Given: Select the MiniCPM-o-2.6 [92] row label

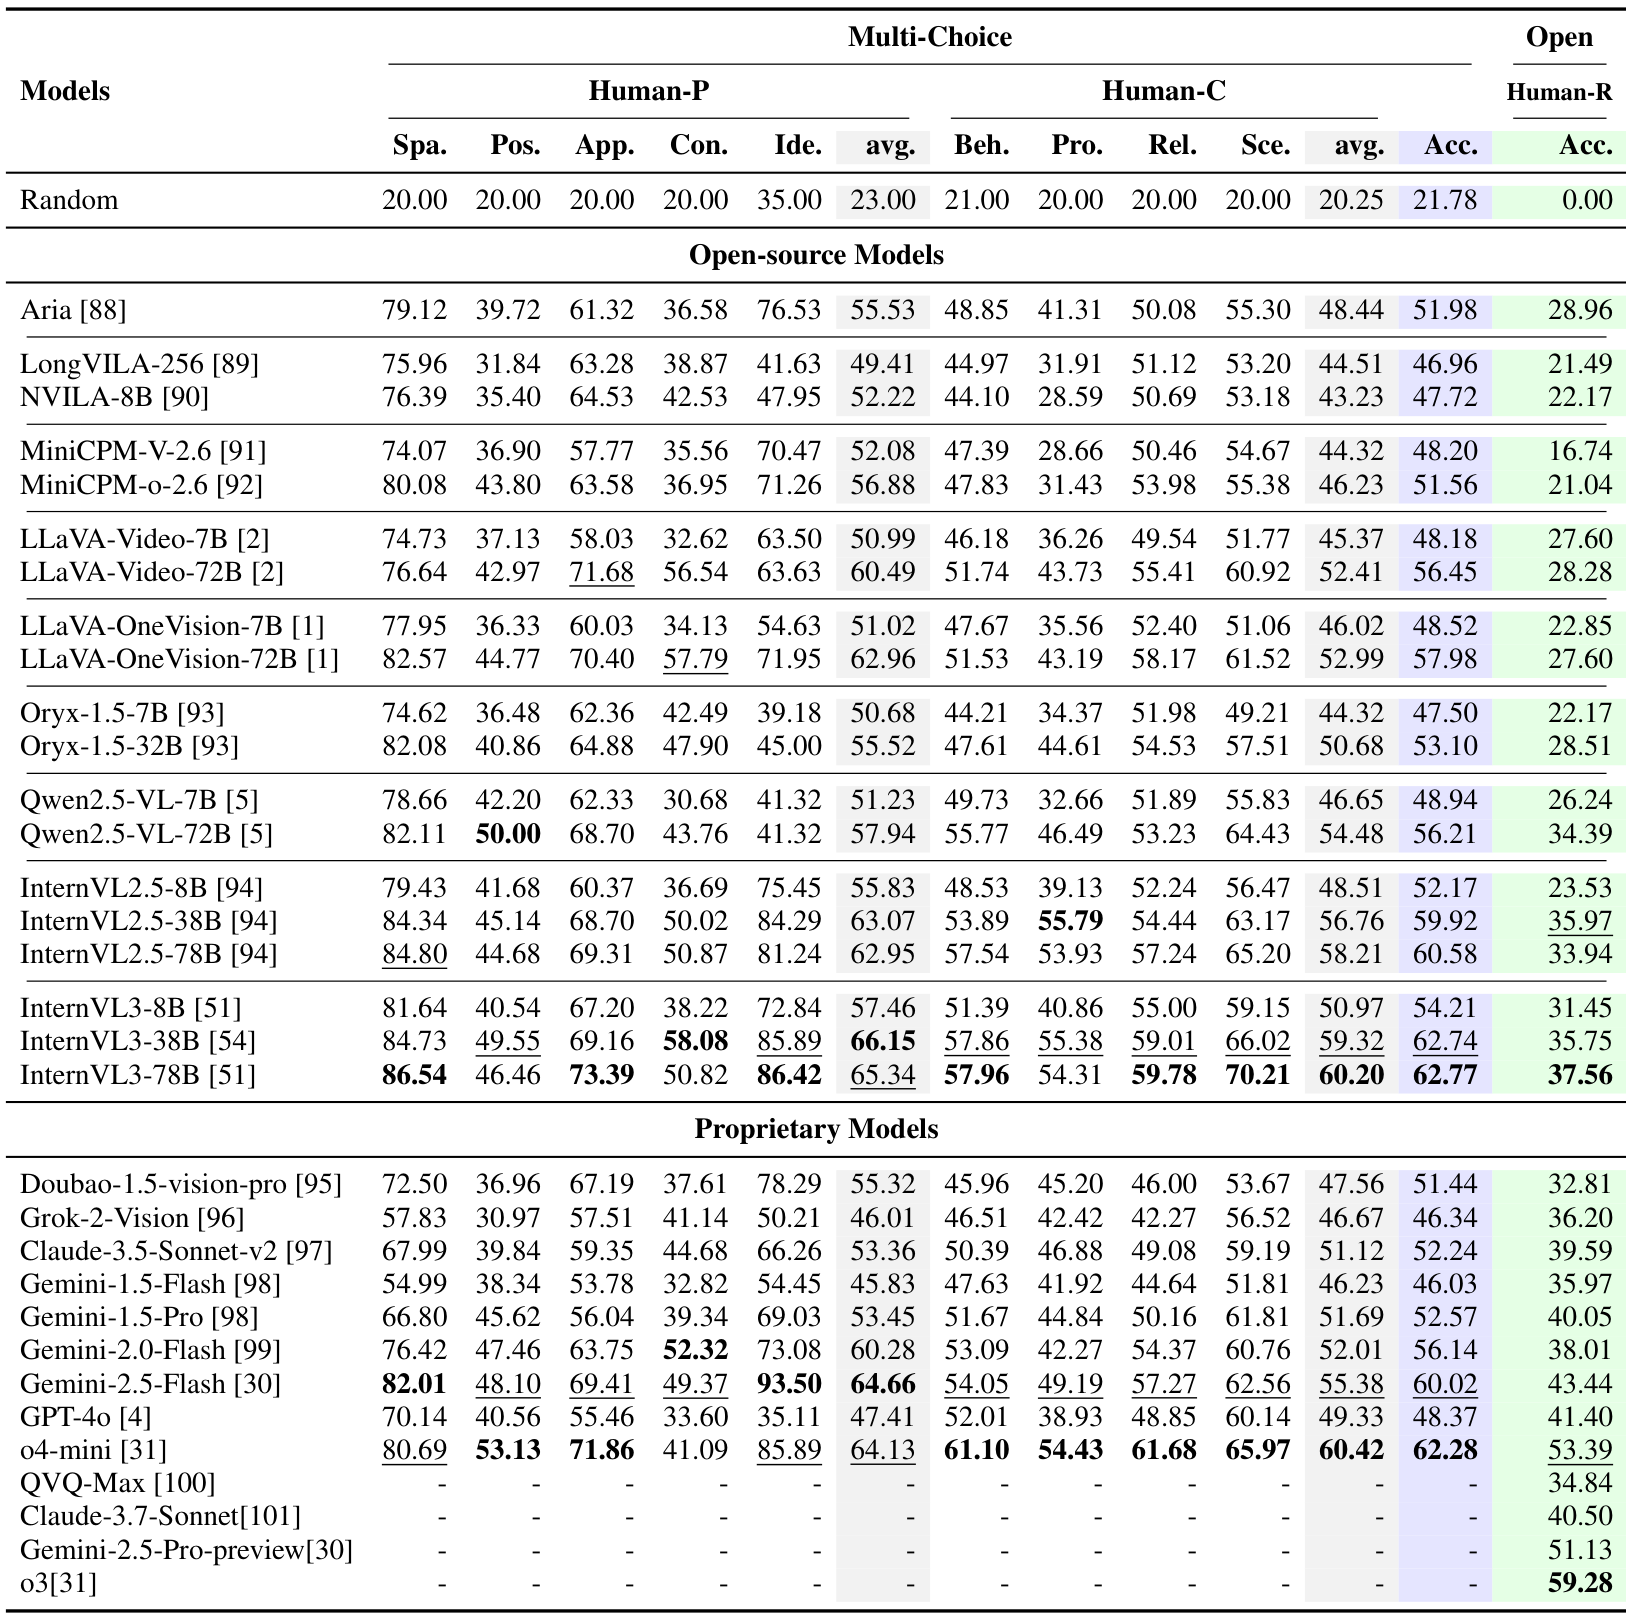Looking at the screenshot, I should click(141, 485).
